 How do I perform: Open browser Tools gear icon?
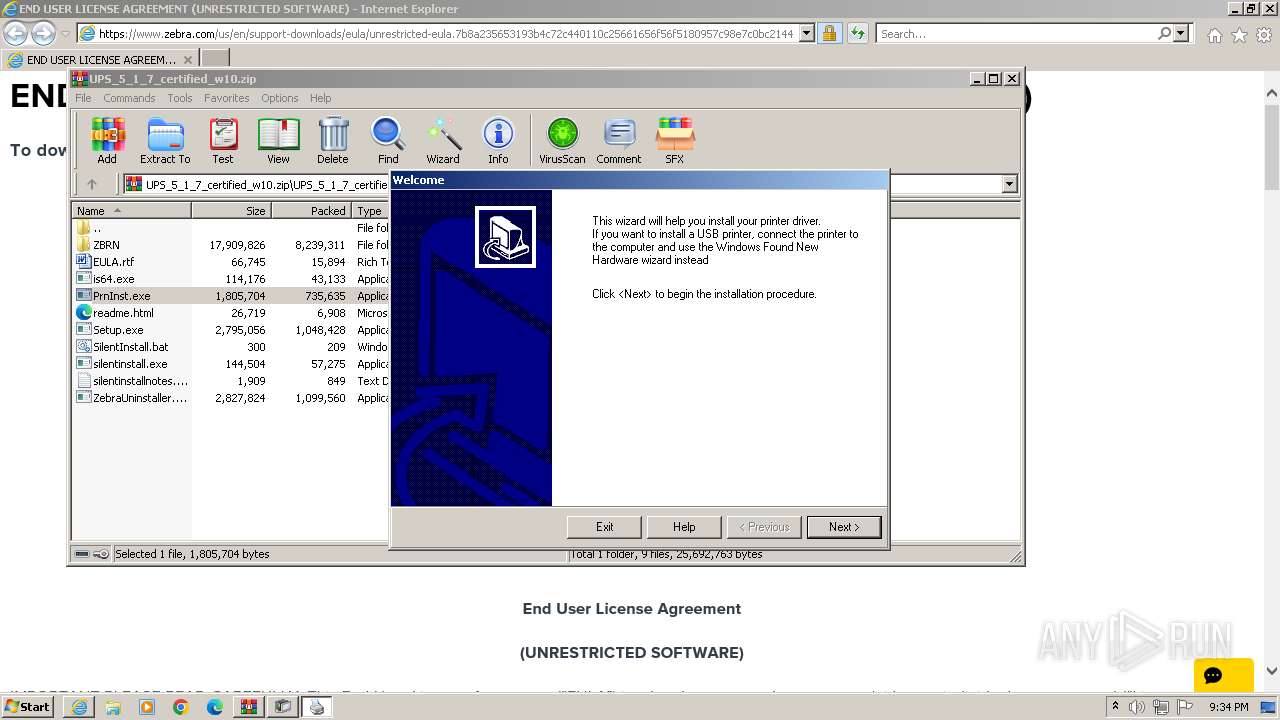[1264, 35]
